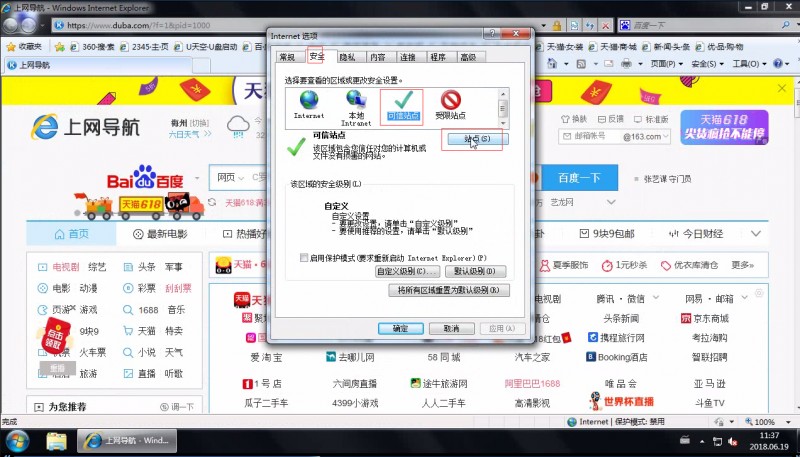Open the 网页 search type dropdown
The height and width of the screenshot is (457, 800).
[x=230, y=177]
